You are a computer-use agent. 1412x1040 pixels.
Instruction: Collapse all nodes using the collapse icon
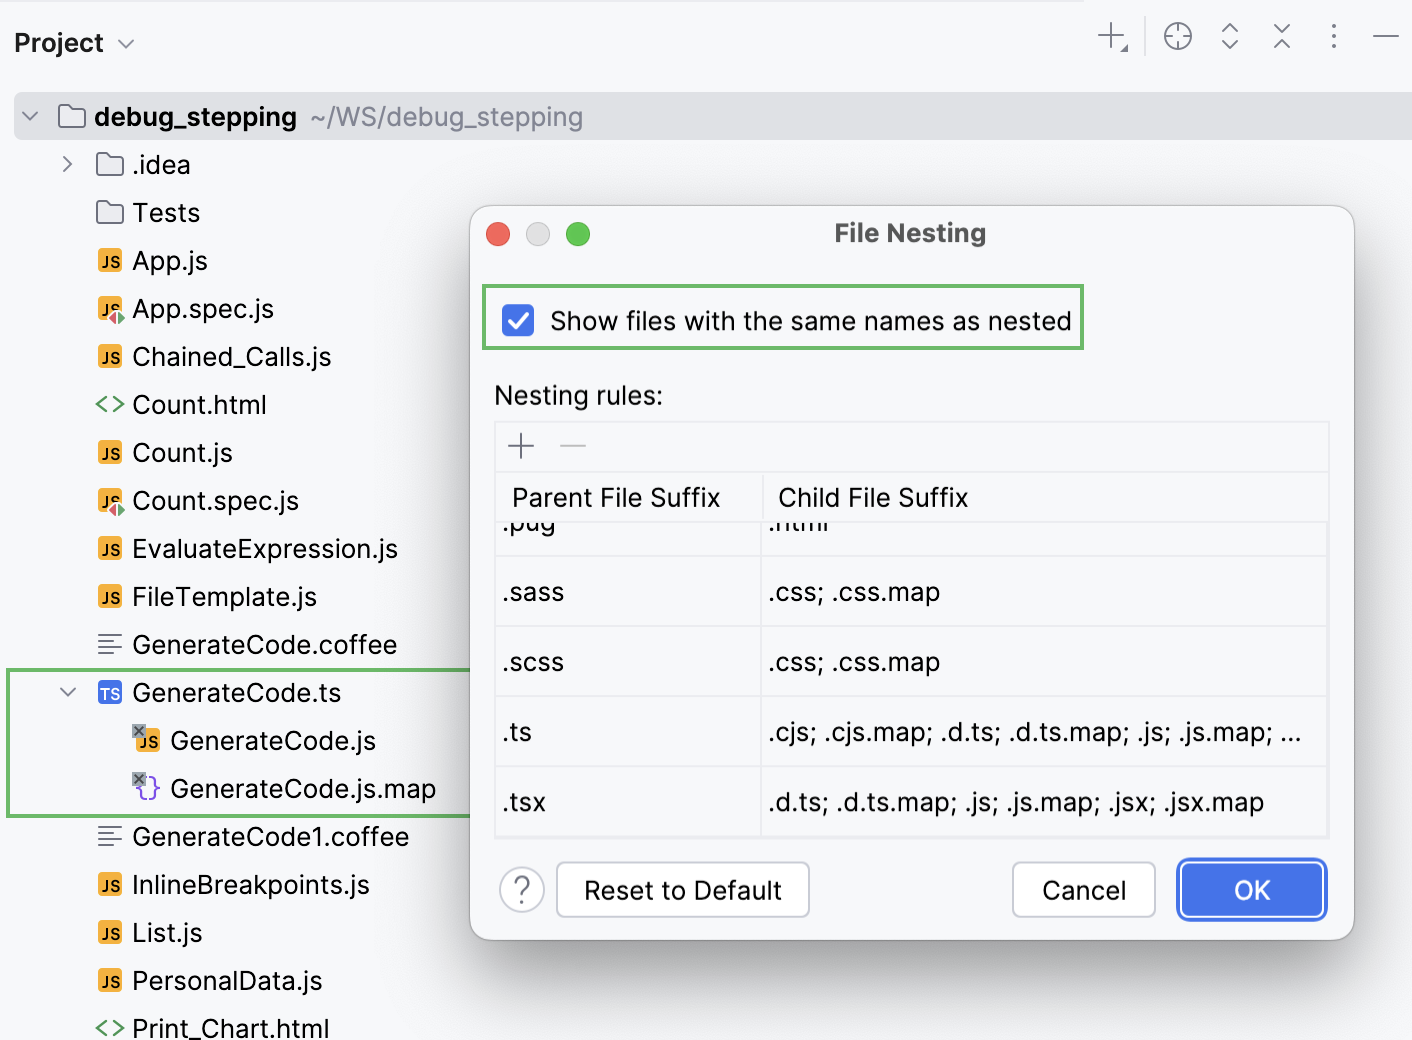click(1281, 36)
